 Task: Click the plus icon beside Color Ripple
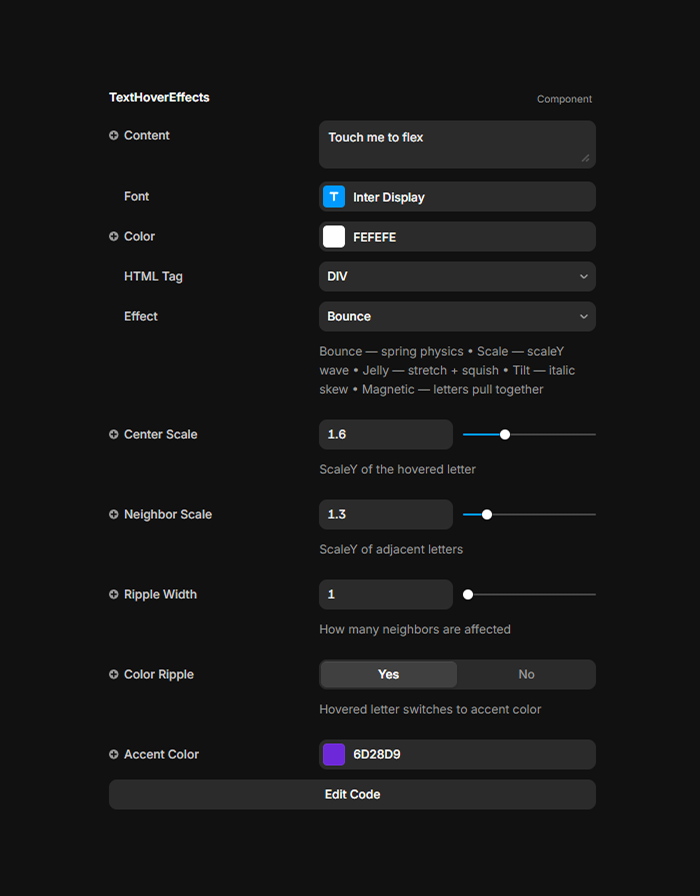(114, 674)
